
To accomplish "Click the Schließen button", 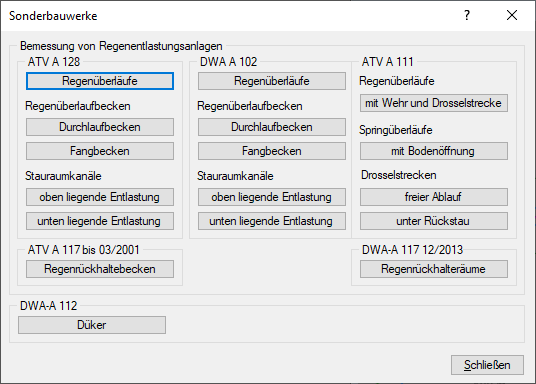I will (x=487, y=365).
